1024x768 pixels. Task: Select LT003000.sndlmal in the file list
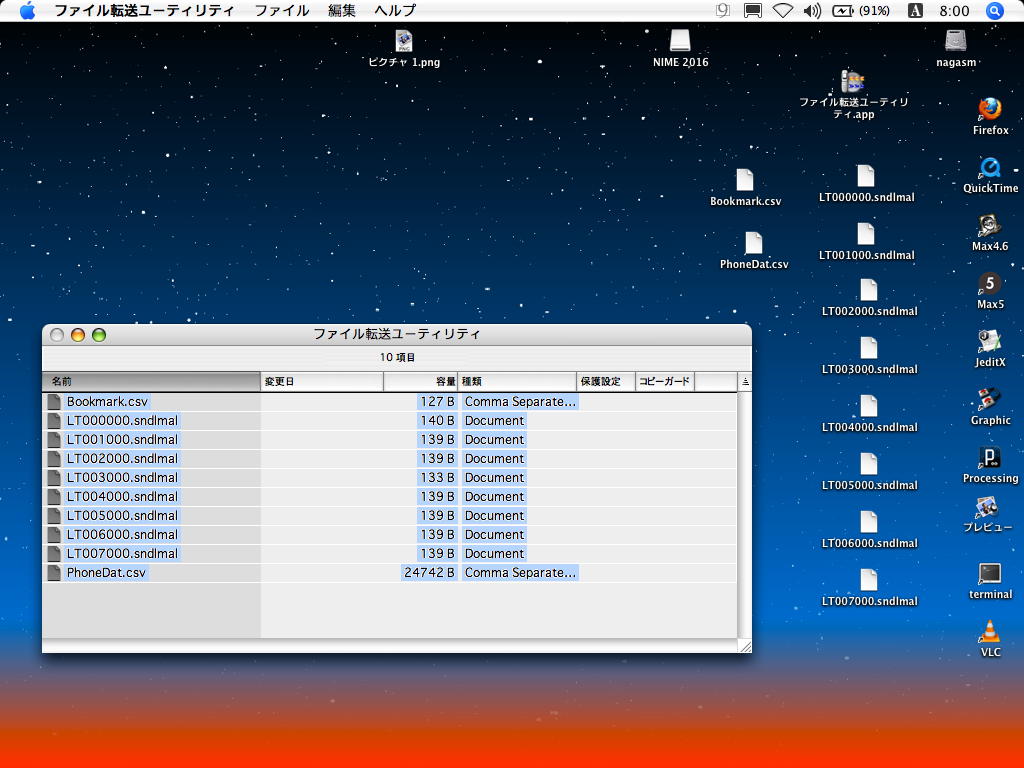point(122,478)
